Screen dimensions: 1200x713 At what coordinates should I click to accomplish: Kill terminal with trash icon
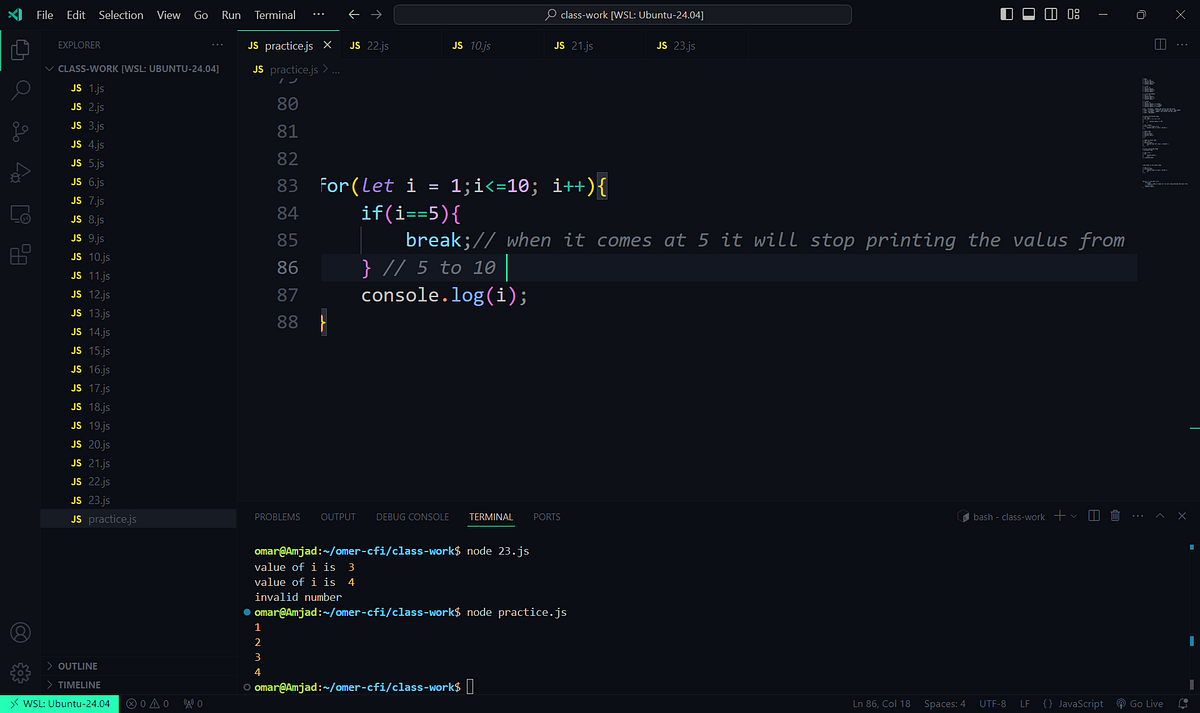click(x=1115, y=516)
